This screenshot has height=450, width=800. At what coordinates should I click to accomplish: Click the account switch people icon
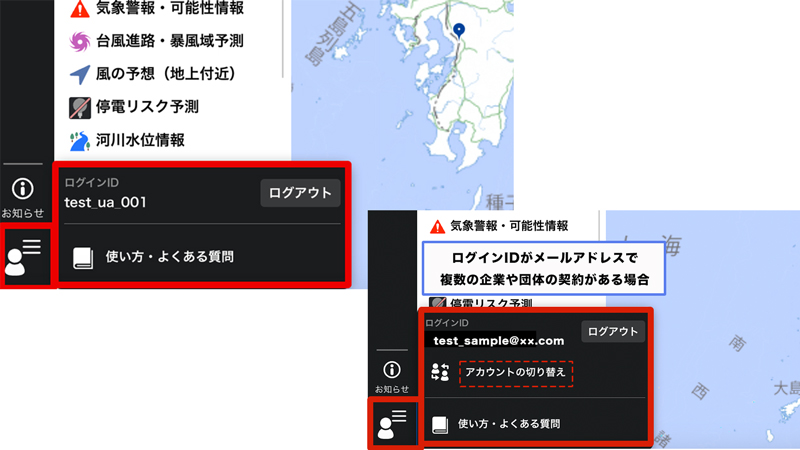[440, 372]
